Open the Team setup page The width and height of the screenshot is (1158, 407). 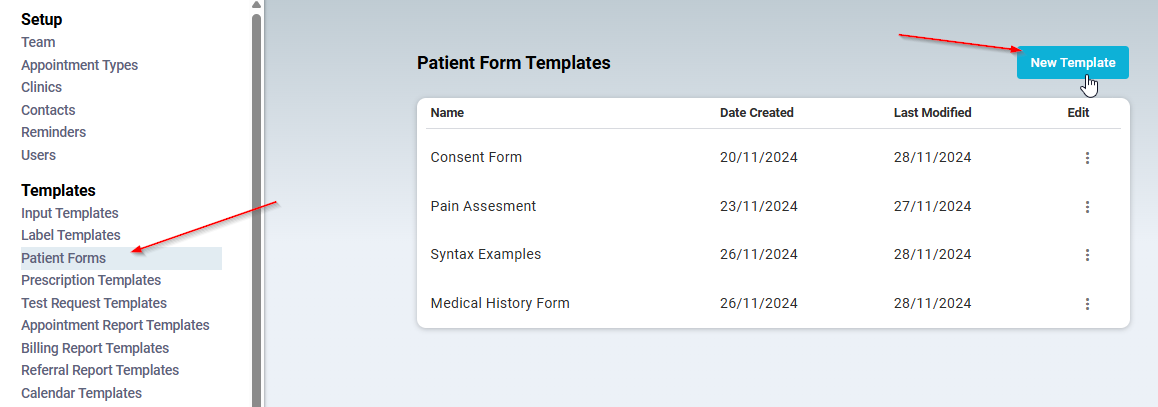point(38,42)
